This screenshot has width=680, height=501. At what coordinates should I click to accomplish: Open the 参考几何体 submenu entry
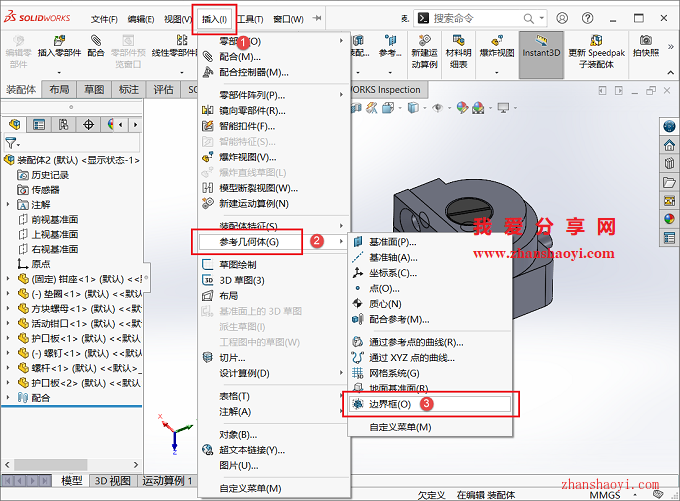249,241
